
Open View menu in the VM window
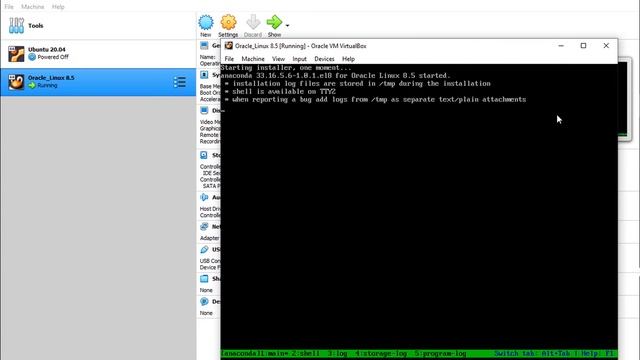(x=278, y=59)
